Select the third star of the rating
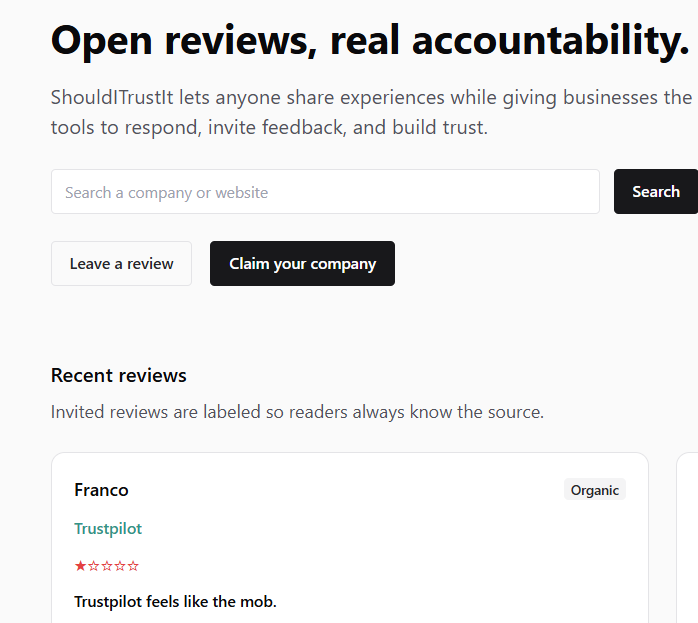The image size is (698, 623). click(x=107, y=566)
